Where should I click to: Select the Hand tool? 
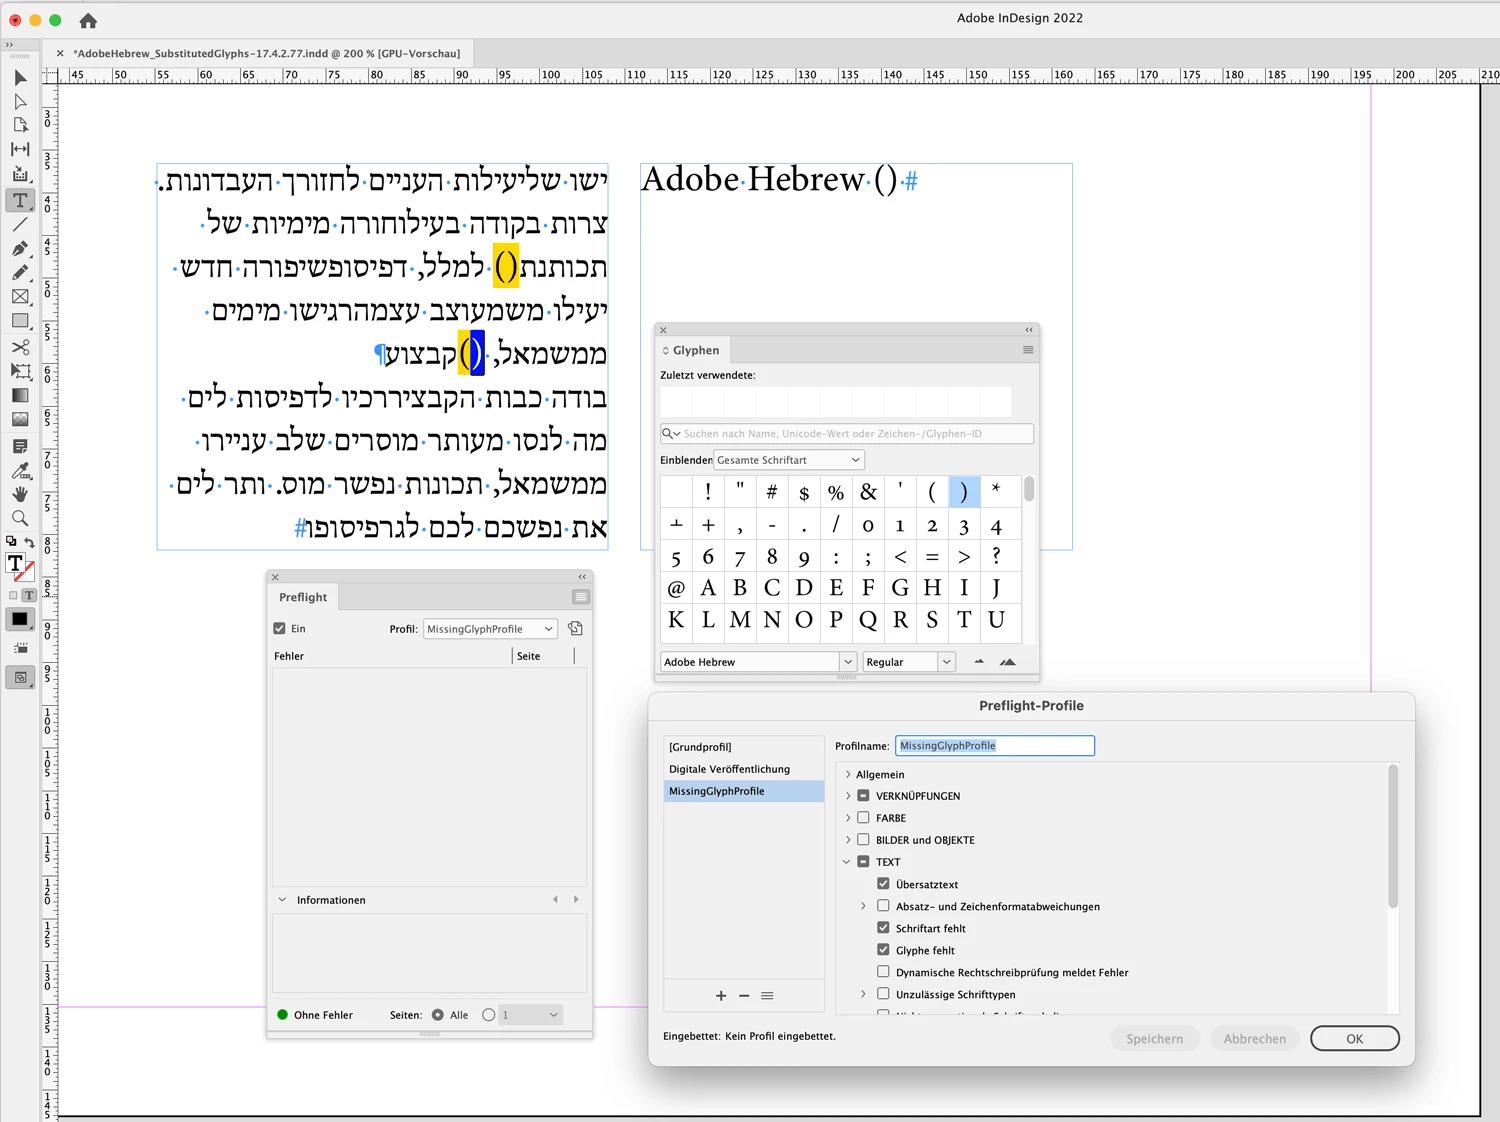20,494
